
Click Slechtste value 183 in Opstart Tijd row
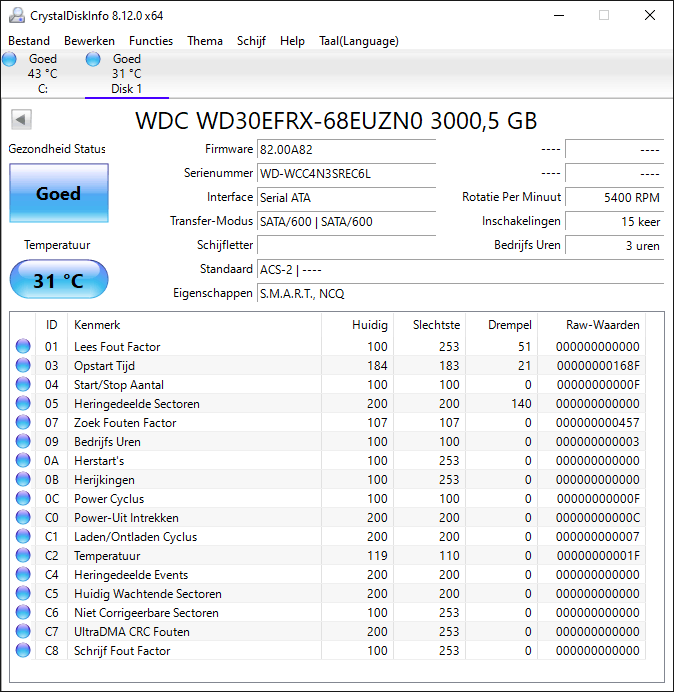(449, 366)
